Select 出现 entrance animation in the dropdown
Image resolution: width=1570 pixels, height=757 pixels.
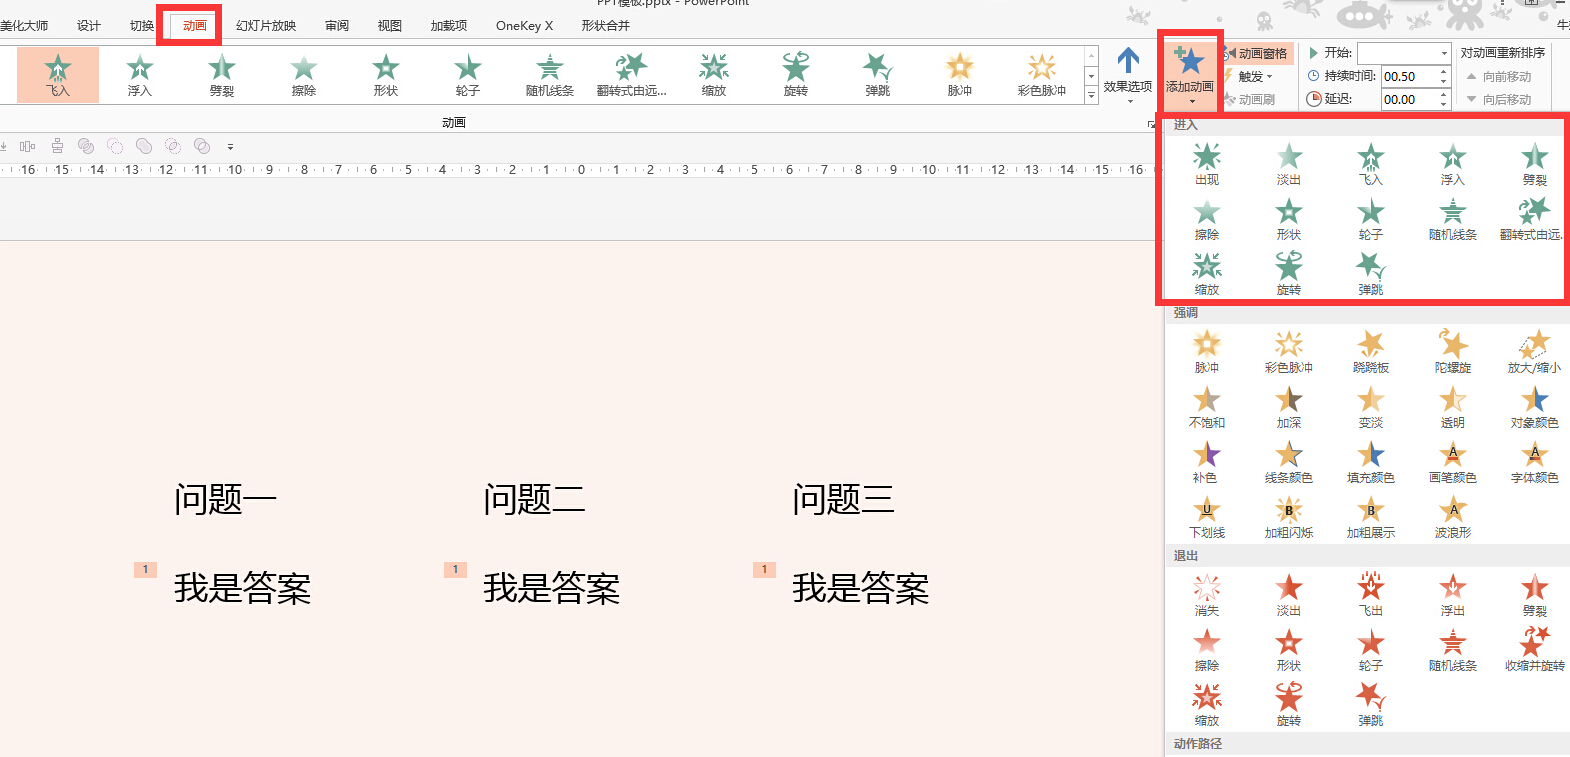(1207, 164)
